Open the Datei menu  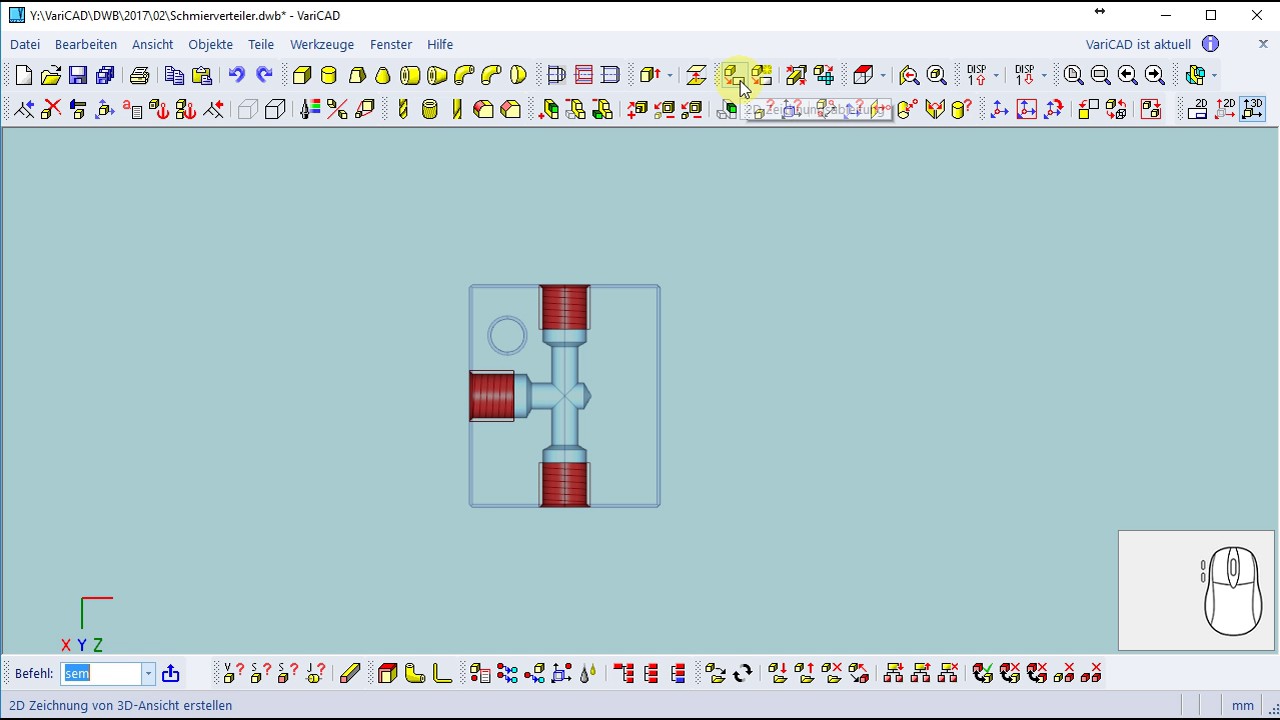pos(25,44)
